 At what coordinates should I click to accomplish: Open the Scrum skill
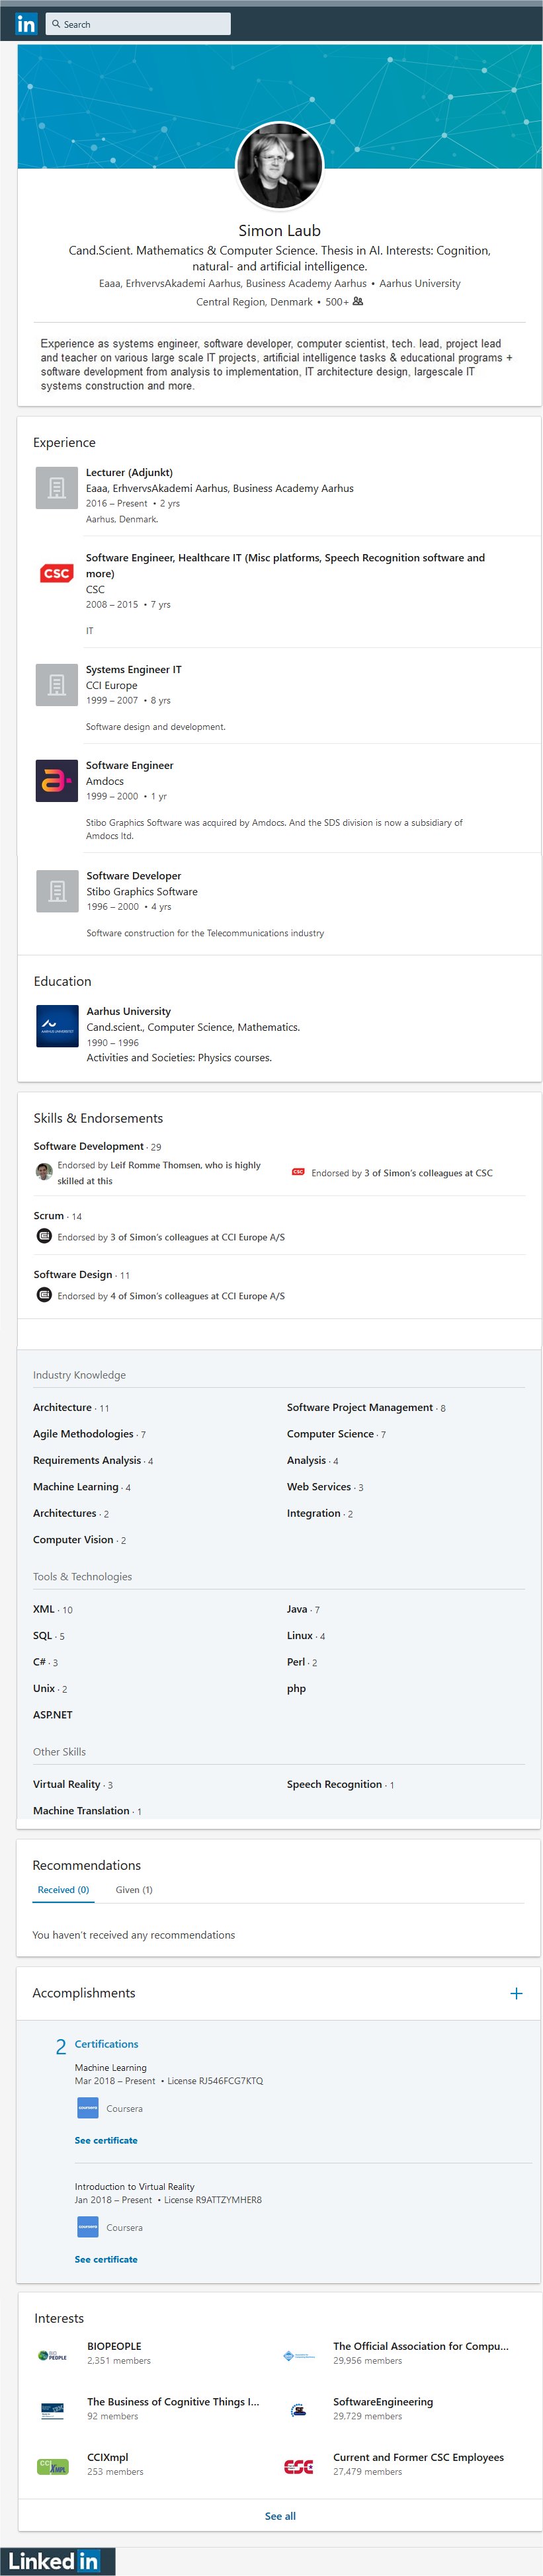(x=48, y=1215)
